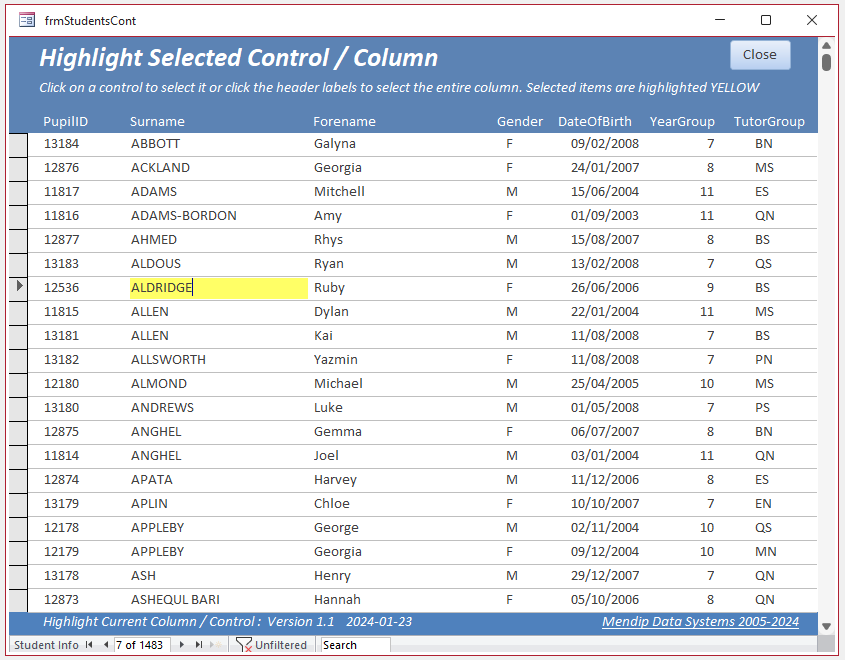845x660 pixels.
Task: Click the current-record selector beside 12536
Action: (18, 286)
